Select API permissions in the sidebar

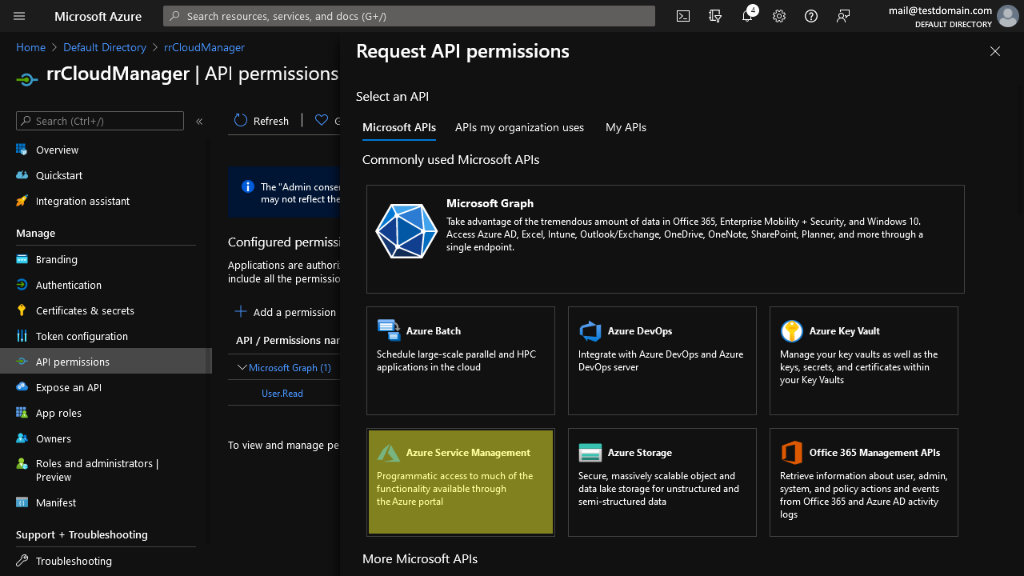106,362
